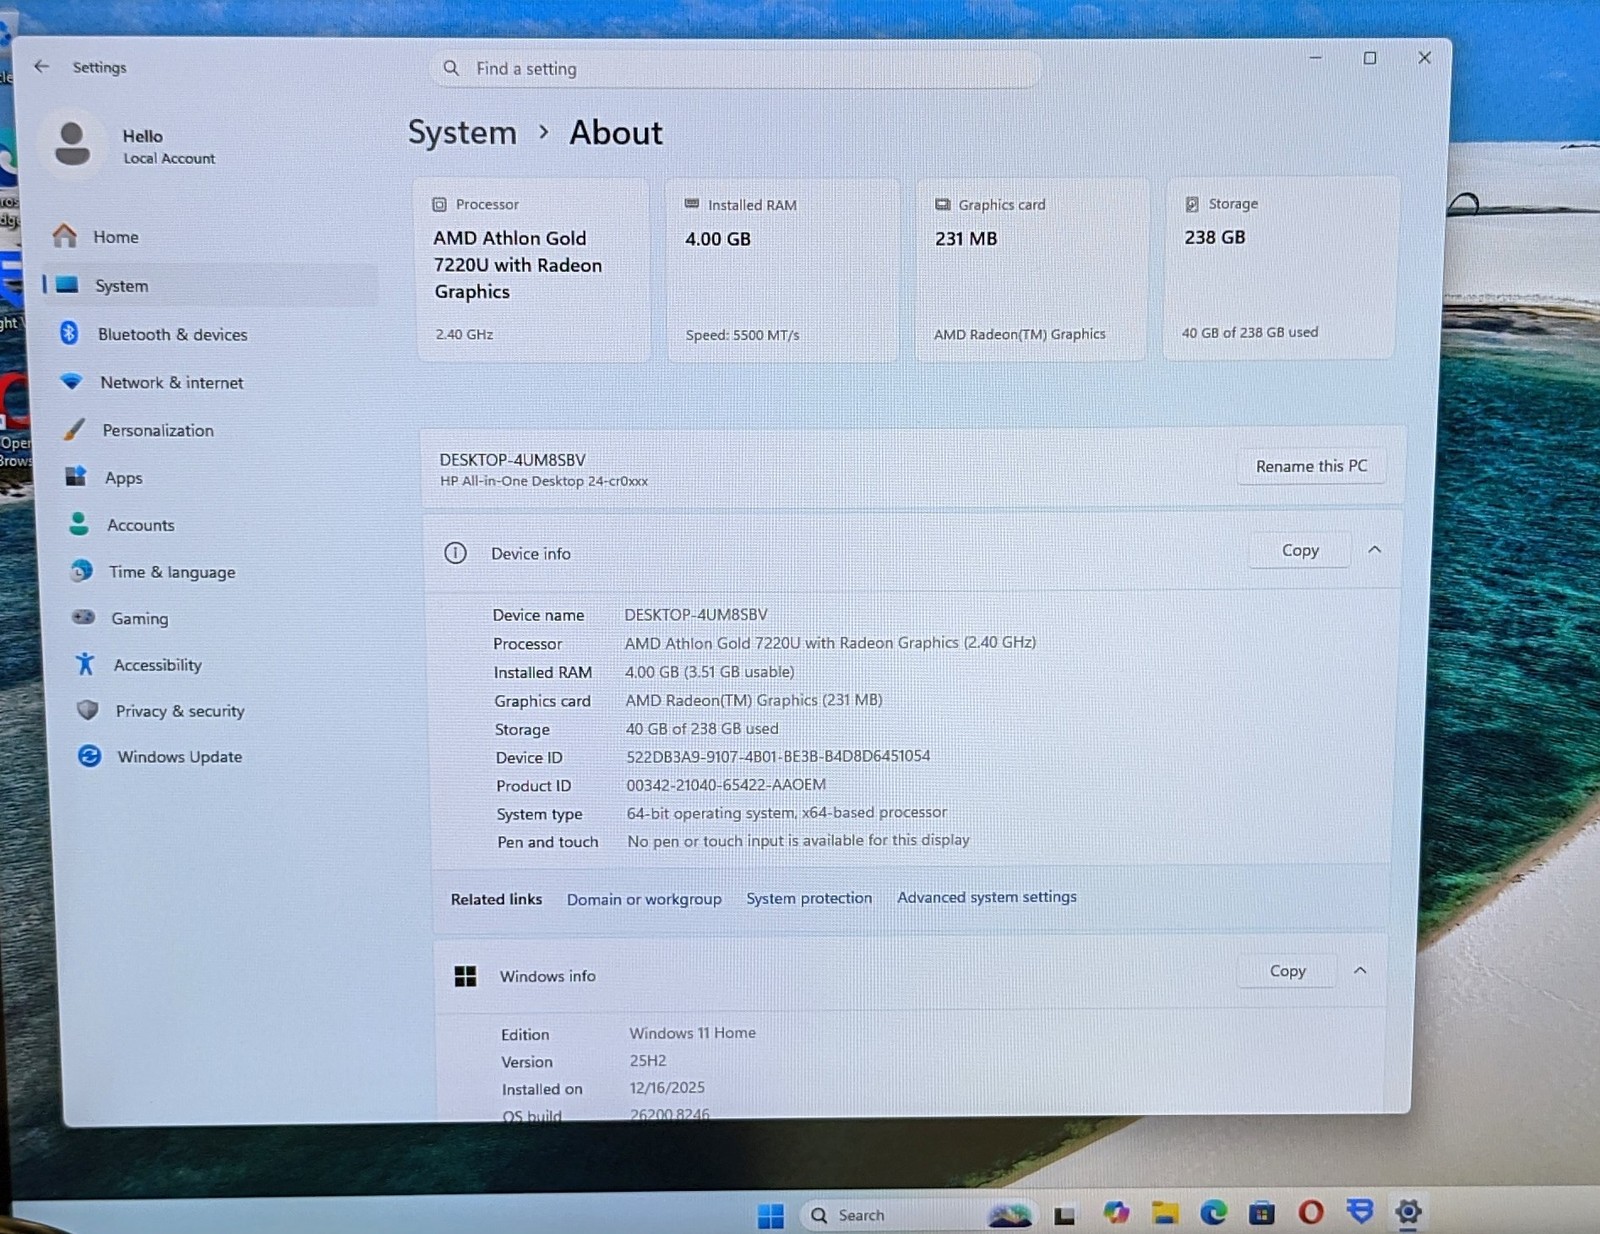Maximize the Settings window
This screenshot has width=1600, height=1234.
[x=1370, y=58]
